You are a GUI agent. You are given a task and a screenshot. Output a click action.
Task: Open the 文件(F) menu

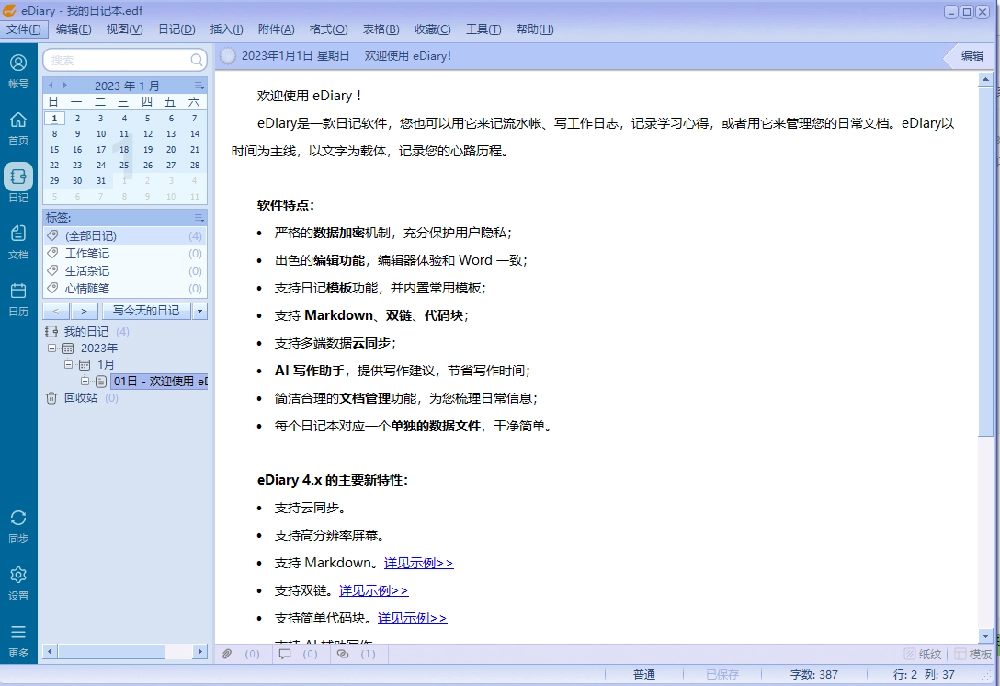(23, 29)
